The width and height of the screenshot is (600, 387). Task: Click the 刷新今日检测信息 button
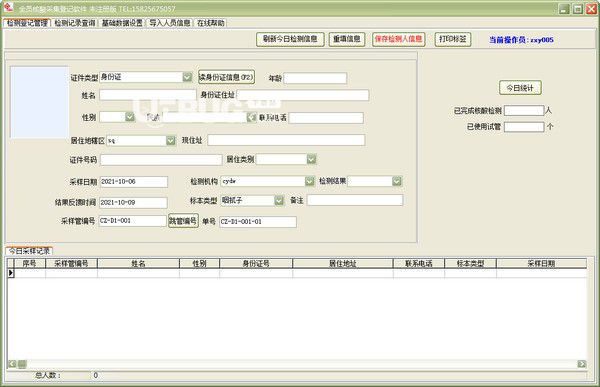point(290,39)
